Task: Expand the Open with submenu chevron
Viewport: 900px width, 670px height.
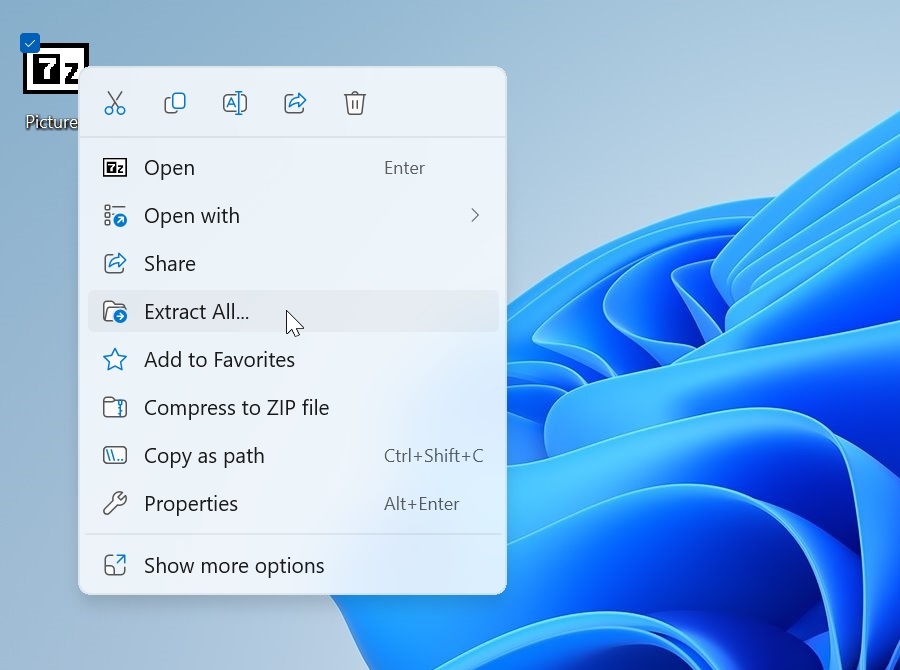Action: pyautogui.click(x=475, y=216)
